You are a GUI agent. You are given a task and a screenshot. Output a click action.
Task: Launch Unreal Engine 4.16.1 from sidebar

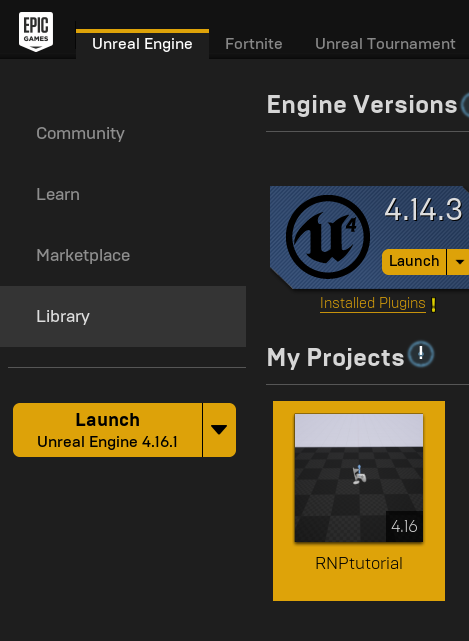coord(108,430)
